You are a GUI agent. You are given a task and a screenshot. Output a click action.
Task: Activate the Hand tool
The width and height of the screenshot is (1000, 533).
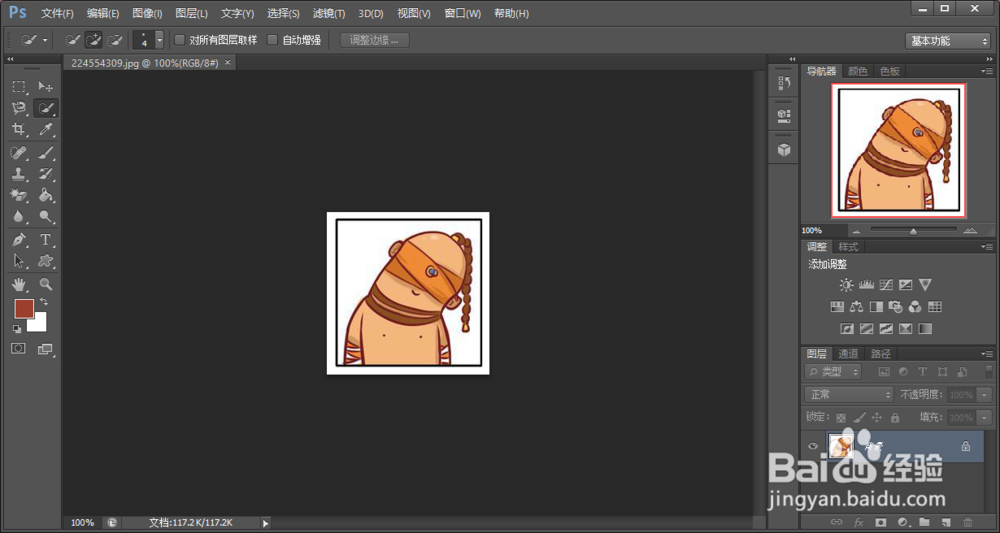pos(19,284)
